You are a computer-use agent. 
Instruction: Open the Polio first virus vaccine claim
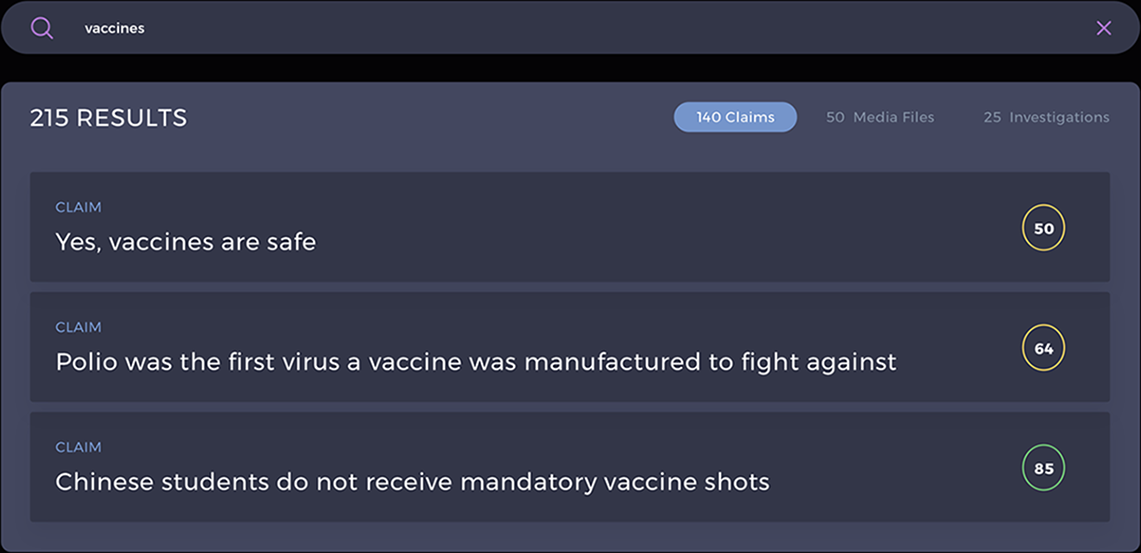point(570,347)
